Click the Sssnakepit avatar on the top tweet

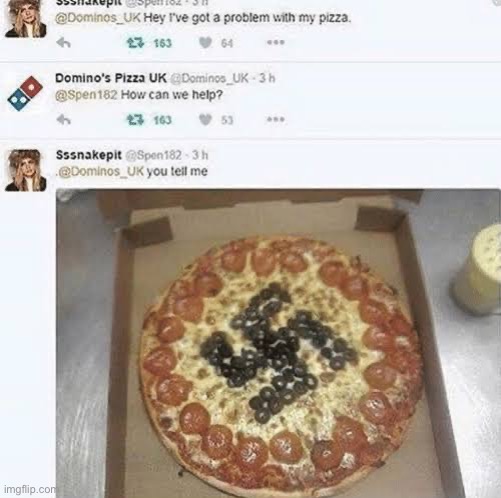pos(26,19)
